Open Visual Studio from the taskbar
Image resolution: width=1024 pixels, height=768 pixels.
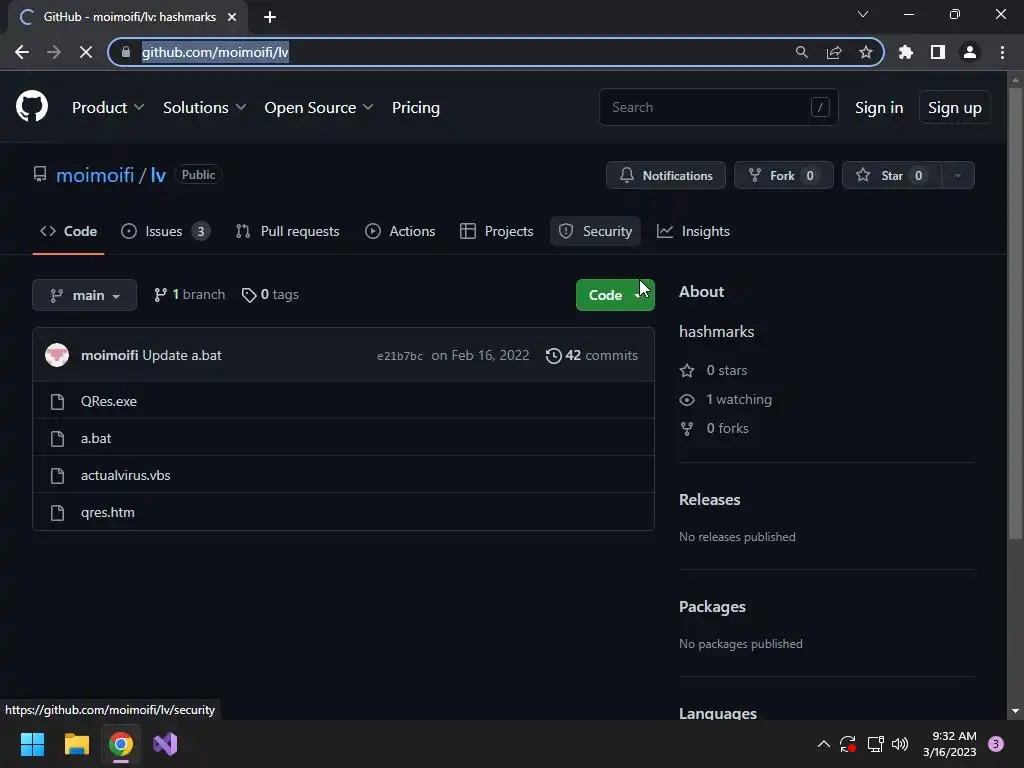165,744
